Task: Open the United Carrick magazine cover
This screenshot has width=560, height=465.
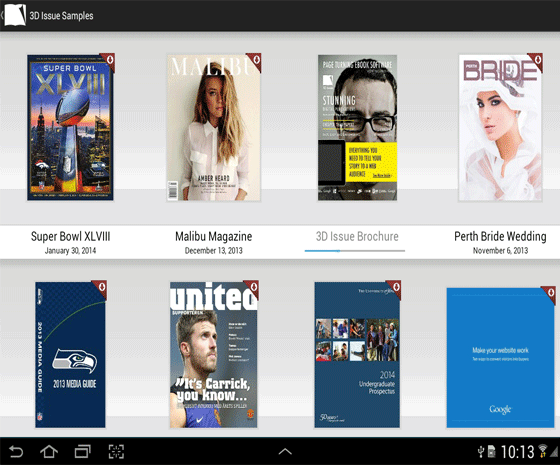Action: (x=214, y=355)
